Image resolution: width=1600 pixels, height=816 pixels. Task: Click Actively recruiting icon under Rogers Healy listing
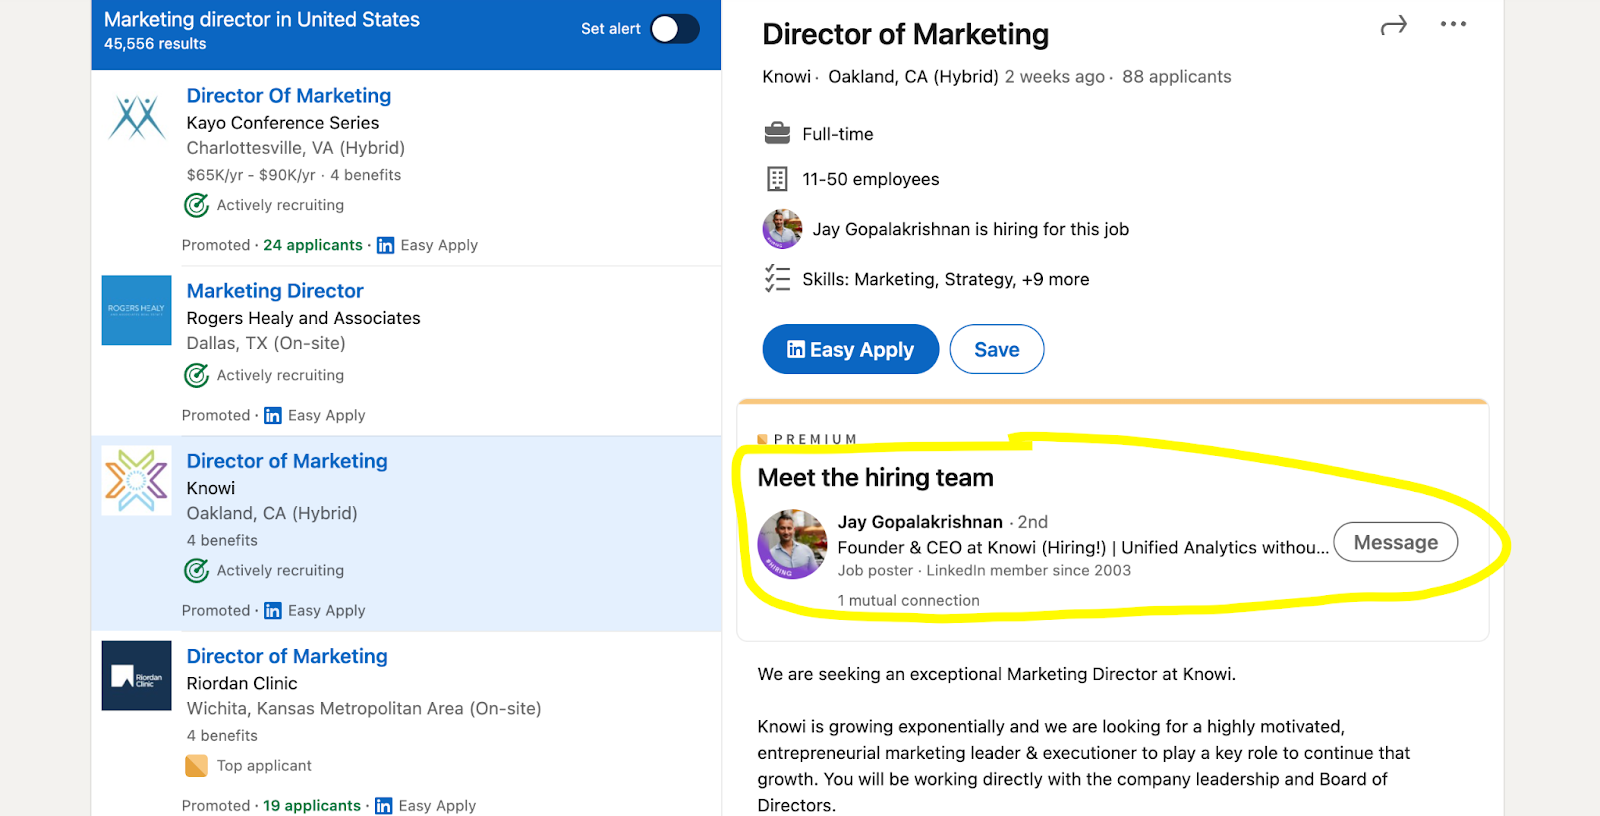click(197, 375)
